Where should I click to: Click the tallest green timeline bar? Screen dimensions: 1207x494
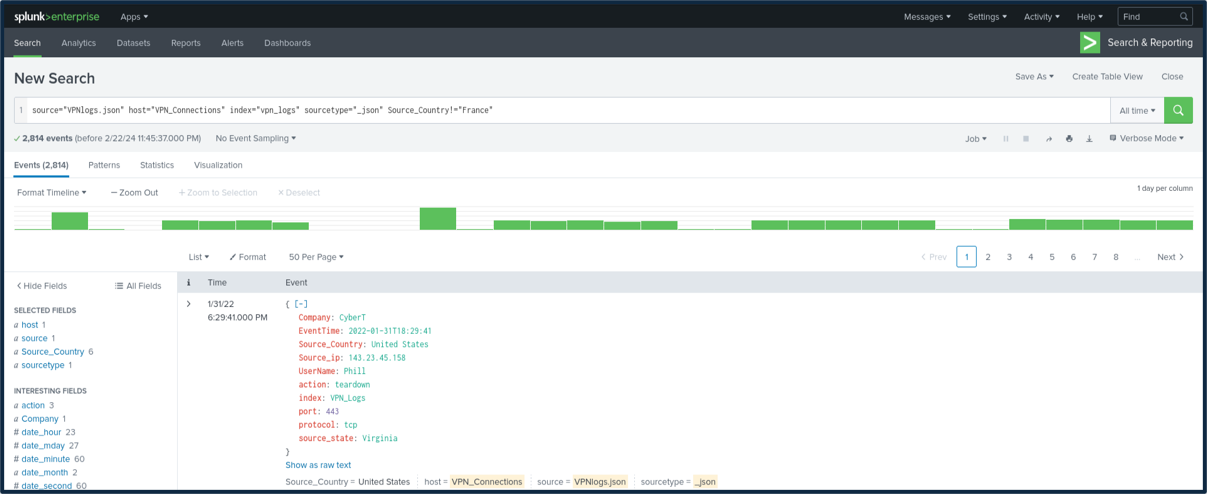[438, 218]
